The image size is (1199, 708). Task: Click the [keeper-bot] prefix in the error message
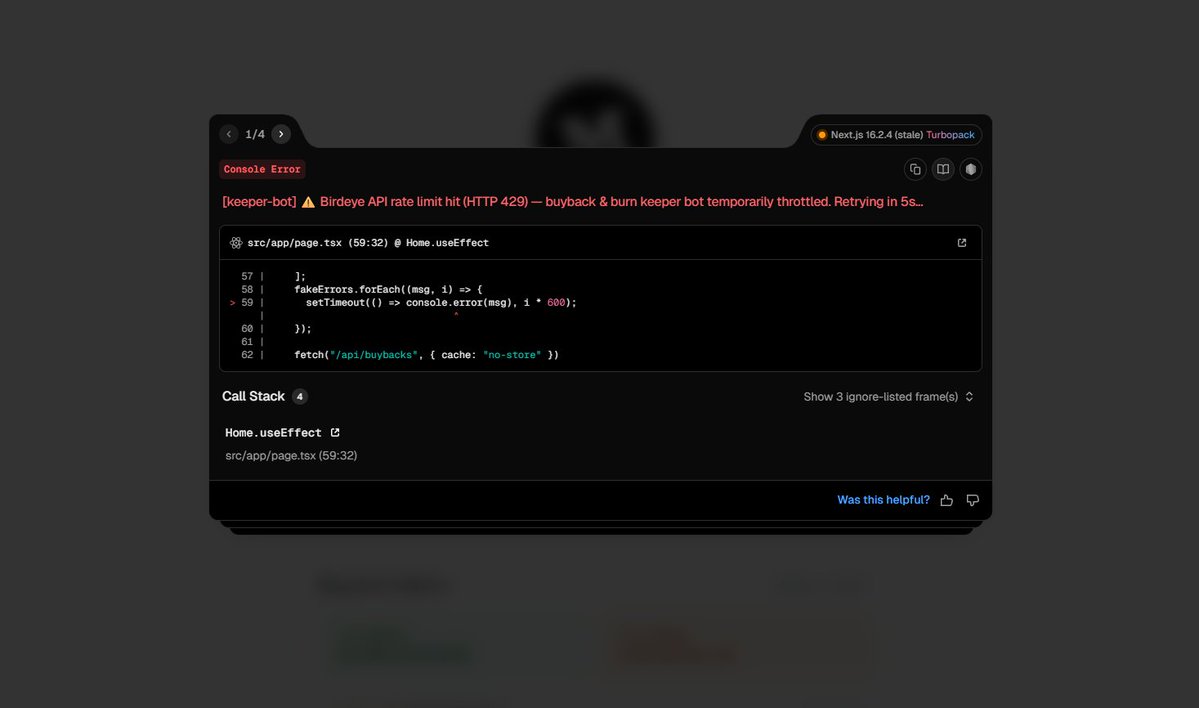tap(259, 202)
